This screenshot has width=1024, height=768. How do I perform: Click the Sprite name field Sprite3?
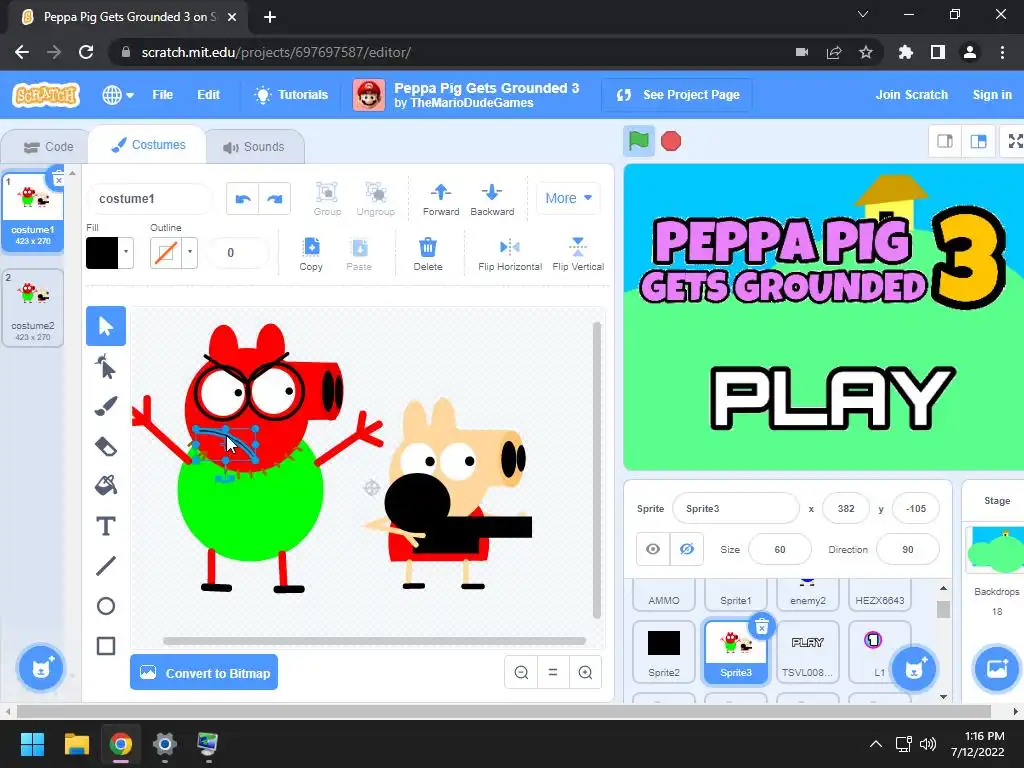click(735, 508)
